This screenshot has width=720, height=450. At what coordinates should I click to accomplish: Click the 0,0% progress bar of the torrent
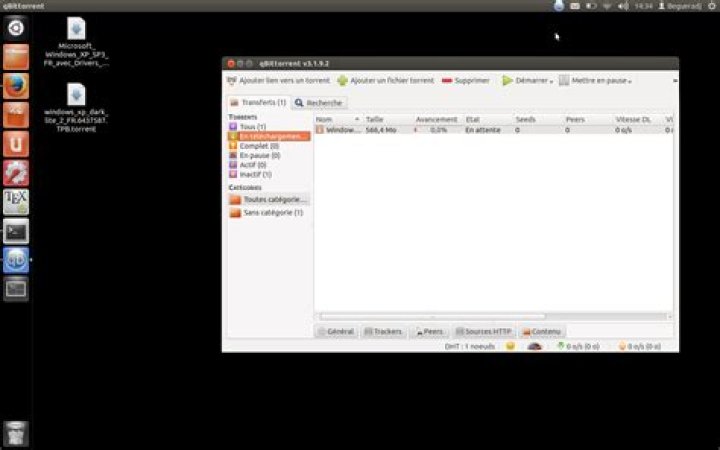tap(439, 130)
